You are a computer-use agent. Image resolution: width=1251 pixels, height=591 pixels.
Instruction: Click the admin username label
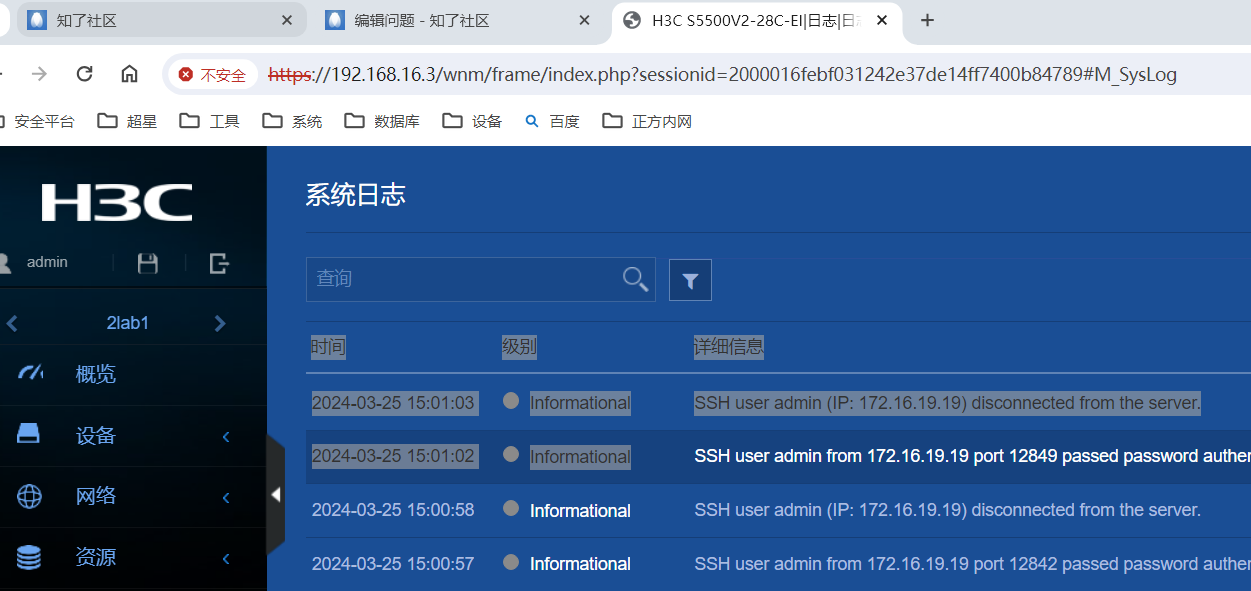pos(47,262)
